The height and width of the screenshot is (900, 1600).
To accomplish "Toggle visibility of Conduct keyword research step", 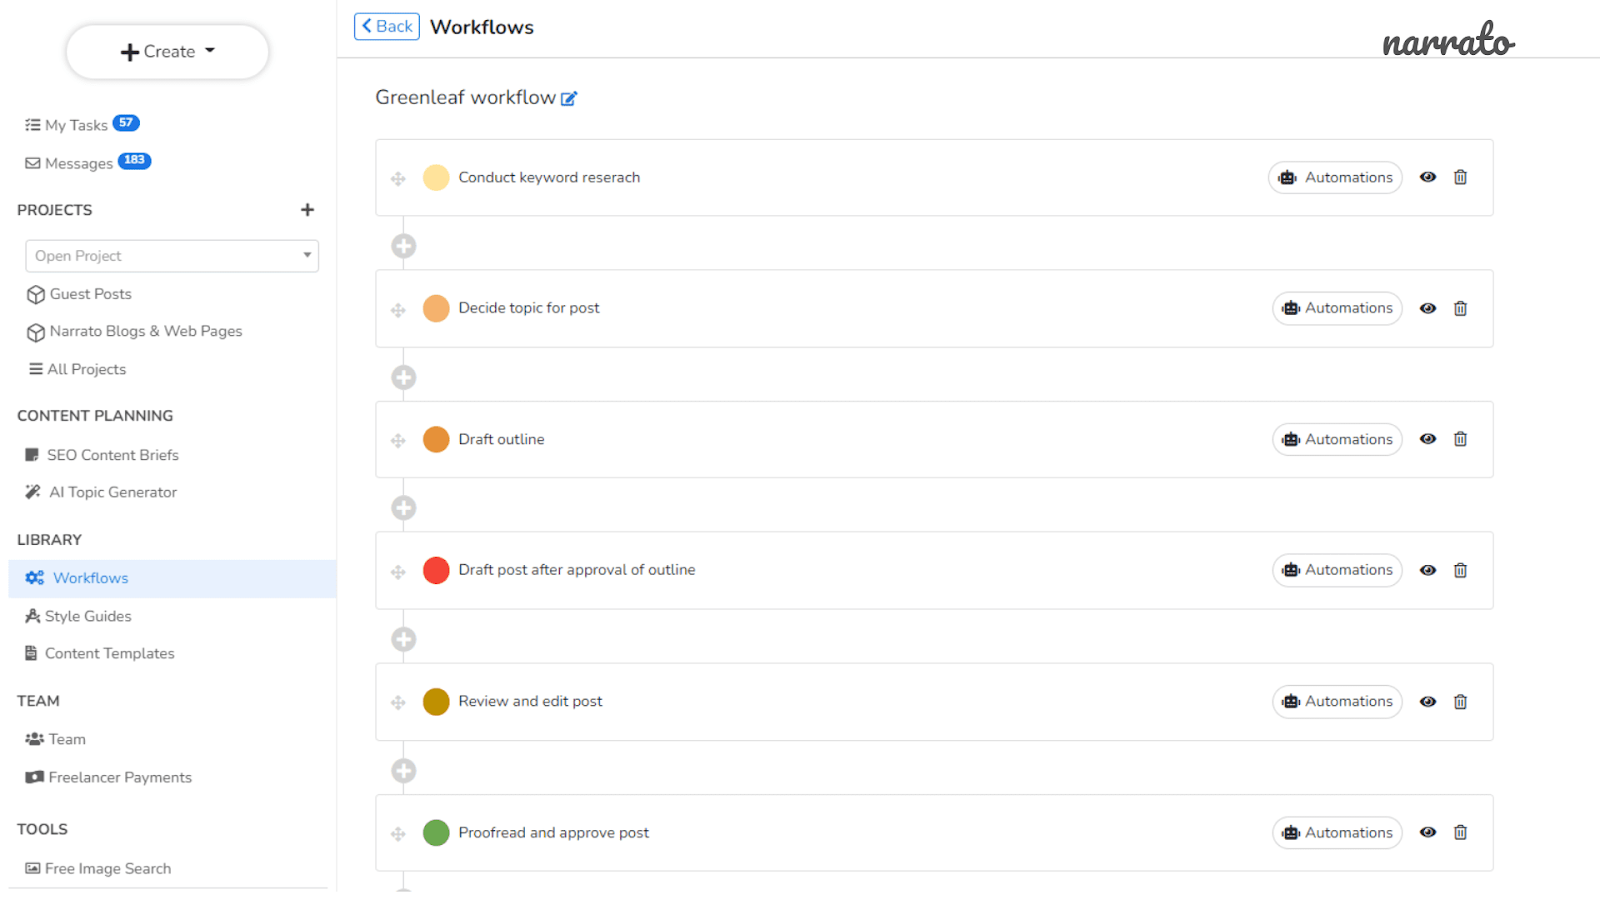I will pyautogui.click(x=1428, y=177).
